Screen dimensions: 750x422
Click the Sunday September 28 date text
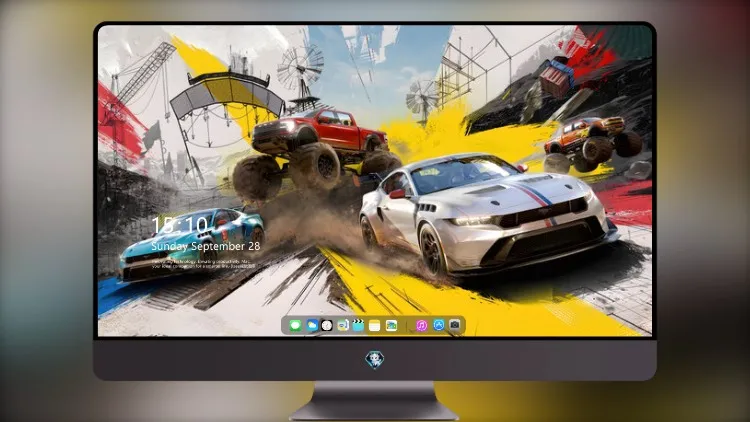tap(206, 246)
